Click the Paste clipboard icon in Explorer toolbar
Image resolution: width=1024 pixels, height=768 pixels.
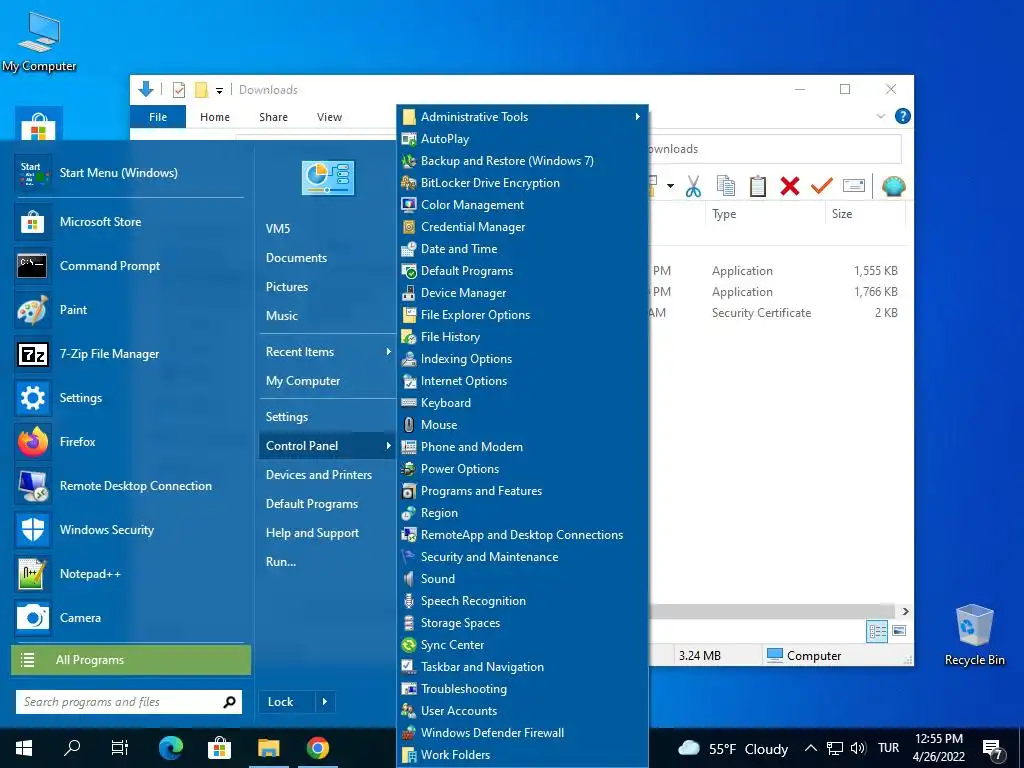[758, 186]
